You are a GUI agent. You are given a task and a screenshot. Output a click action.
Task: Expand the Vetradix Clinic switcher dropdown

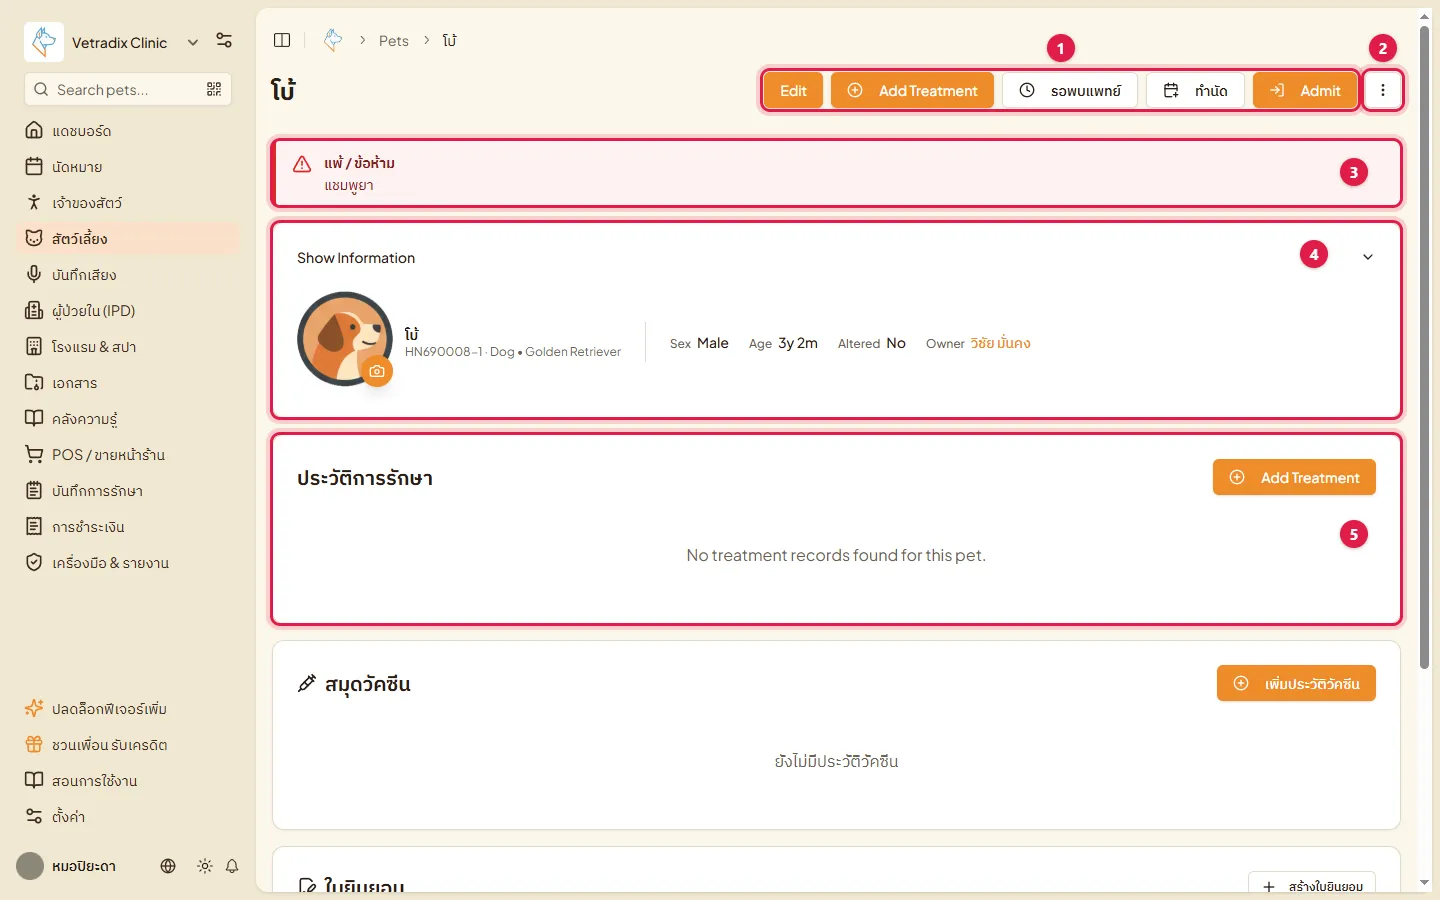coord(193,42)
